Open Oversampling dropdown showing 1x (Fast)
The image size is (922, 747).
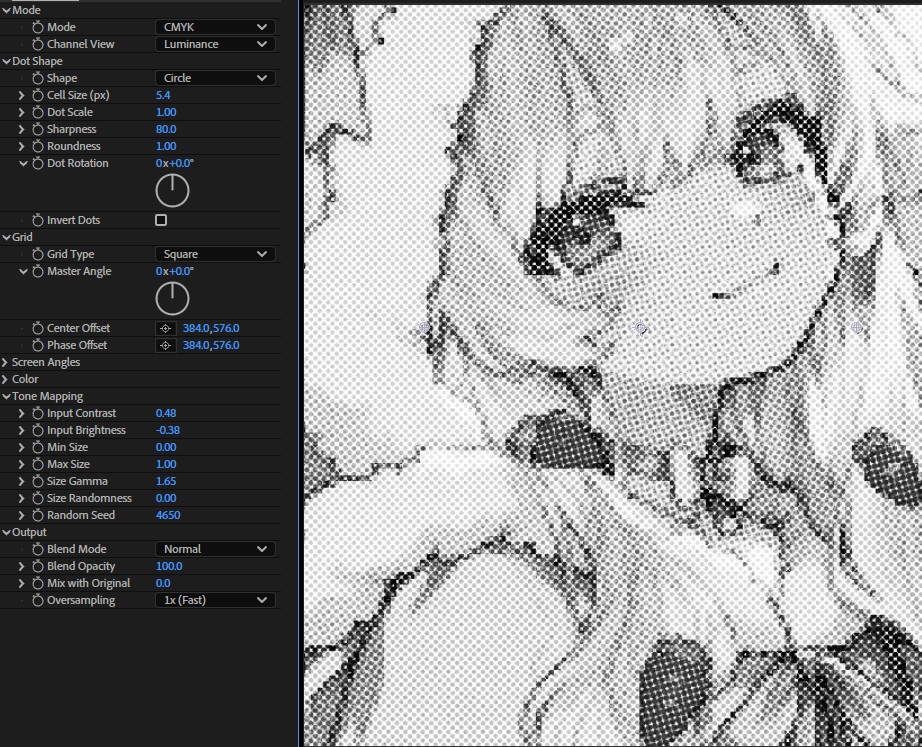215,601
